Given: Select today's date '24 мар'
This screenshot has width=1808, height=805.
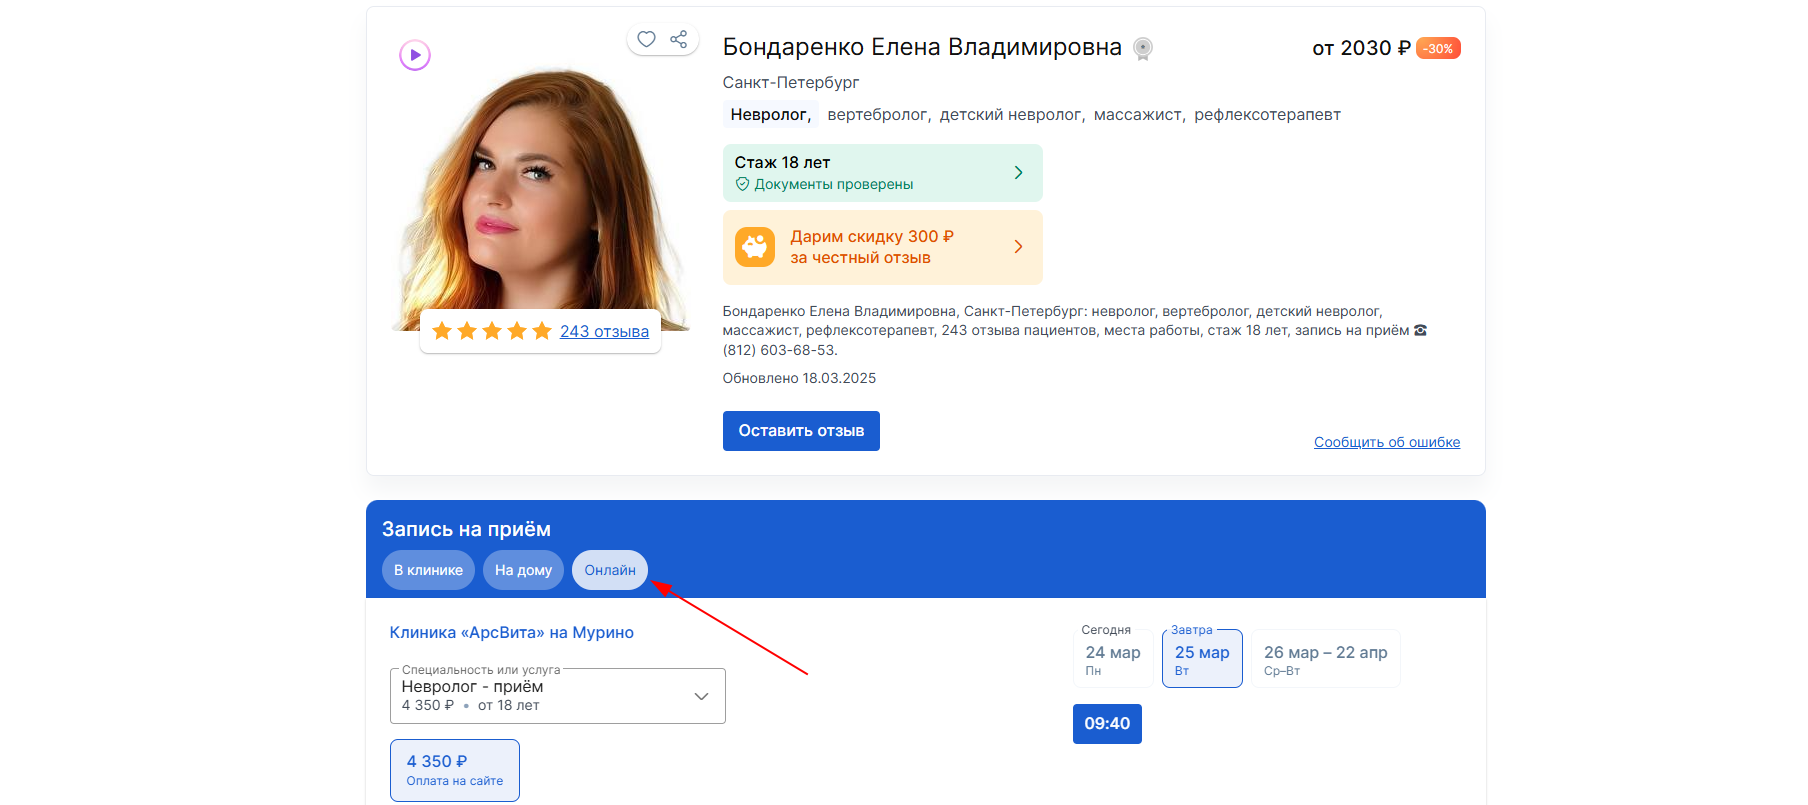Looking at the screenshot, I should click(x=1113, y=658).
